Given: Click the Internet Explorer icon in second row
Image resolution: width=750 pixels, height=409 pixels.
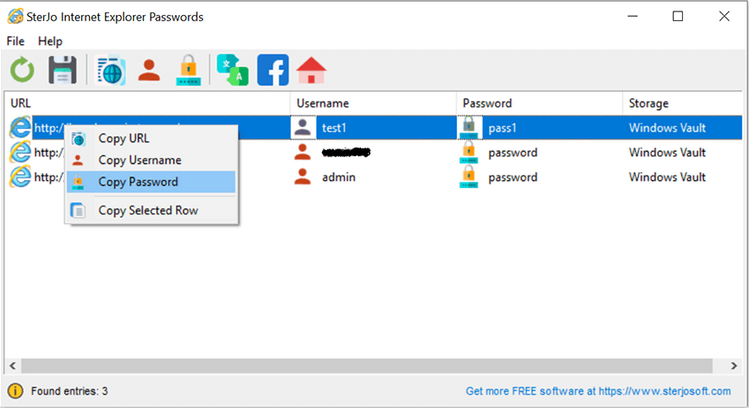Looking at the screenshot, I should coord(20,152).
